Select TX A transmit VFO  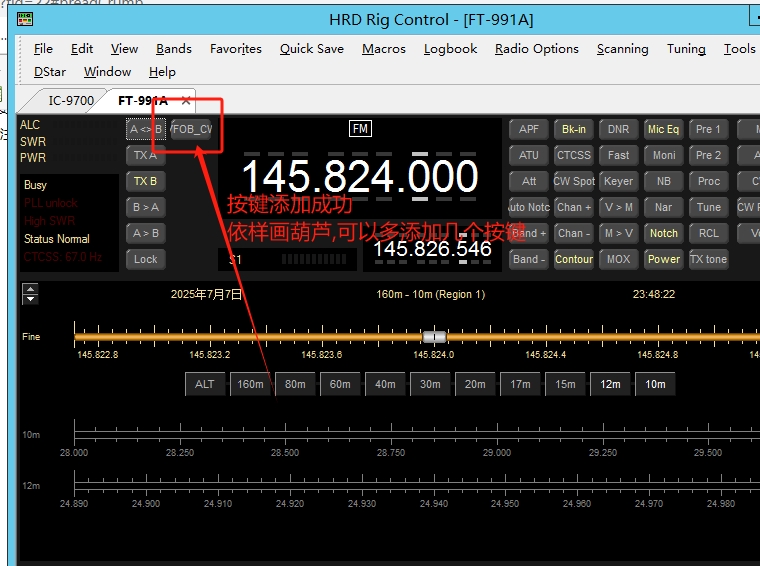click(145, 156)
